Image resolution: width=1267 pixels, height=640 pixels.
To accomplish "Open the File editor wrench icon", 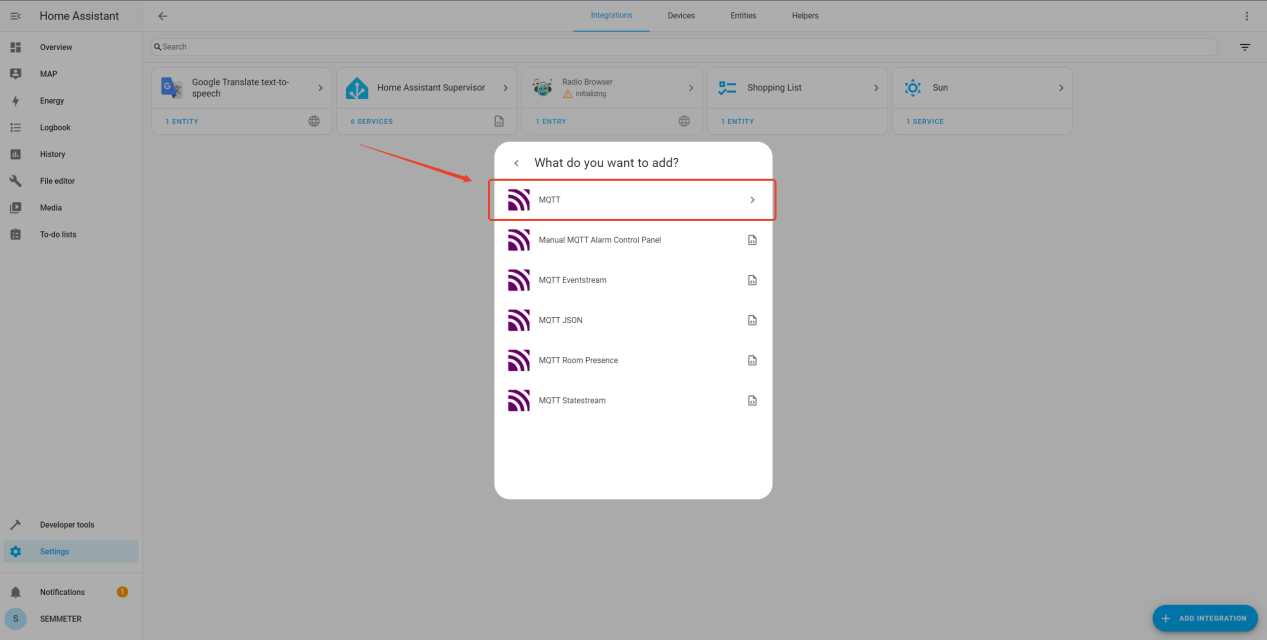I will pyautogui.click(x=15, y=181).
